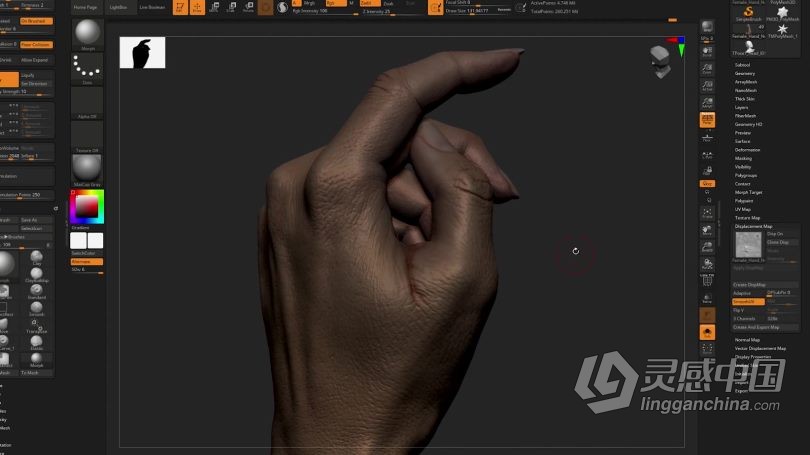The image size is (810, 455).
Task: Toggle the Alternate color button
Action: pos(87,262)
